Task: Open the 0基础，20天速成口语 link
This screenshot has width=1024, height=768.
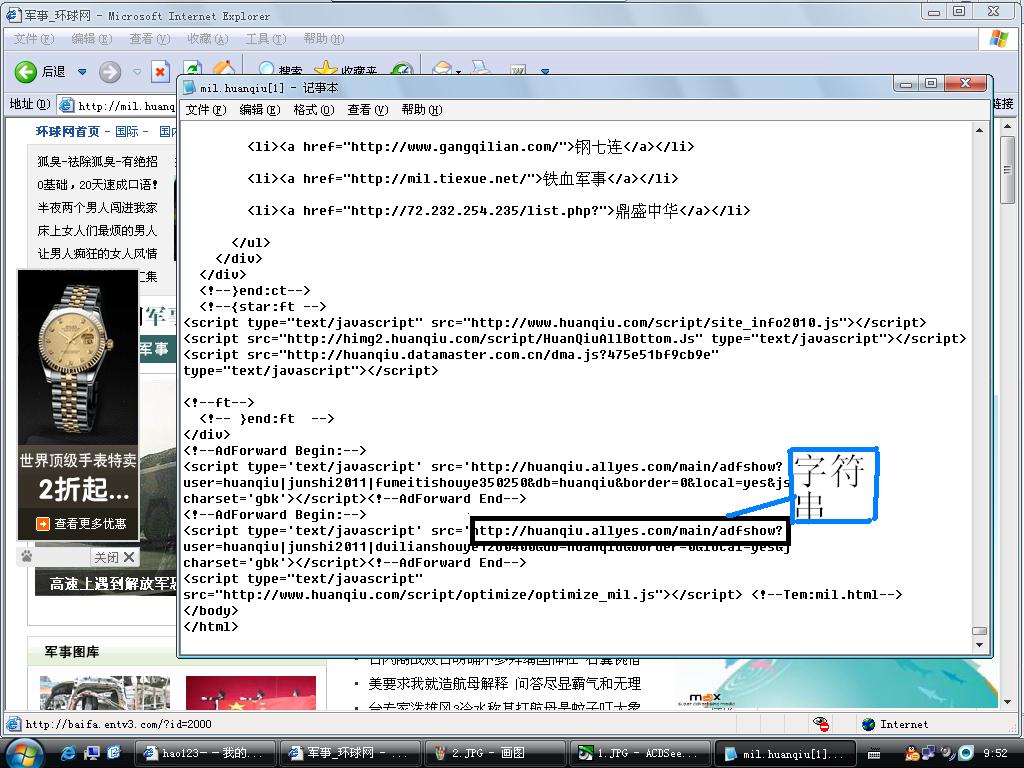Action: pyautogui.click(x=97, y=185)
